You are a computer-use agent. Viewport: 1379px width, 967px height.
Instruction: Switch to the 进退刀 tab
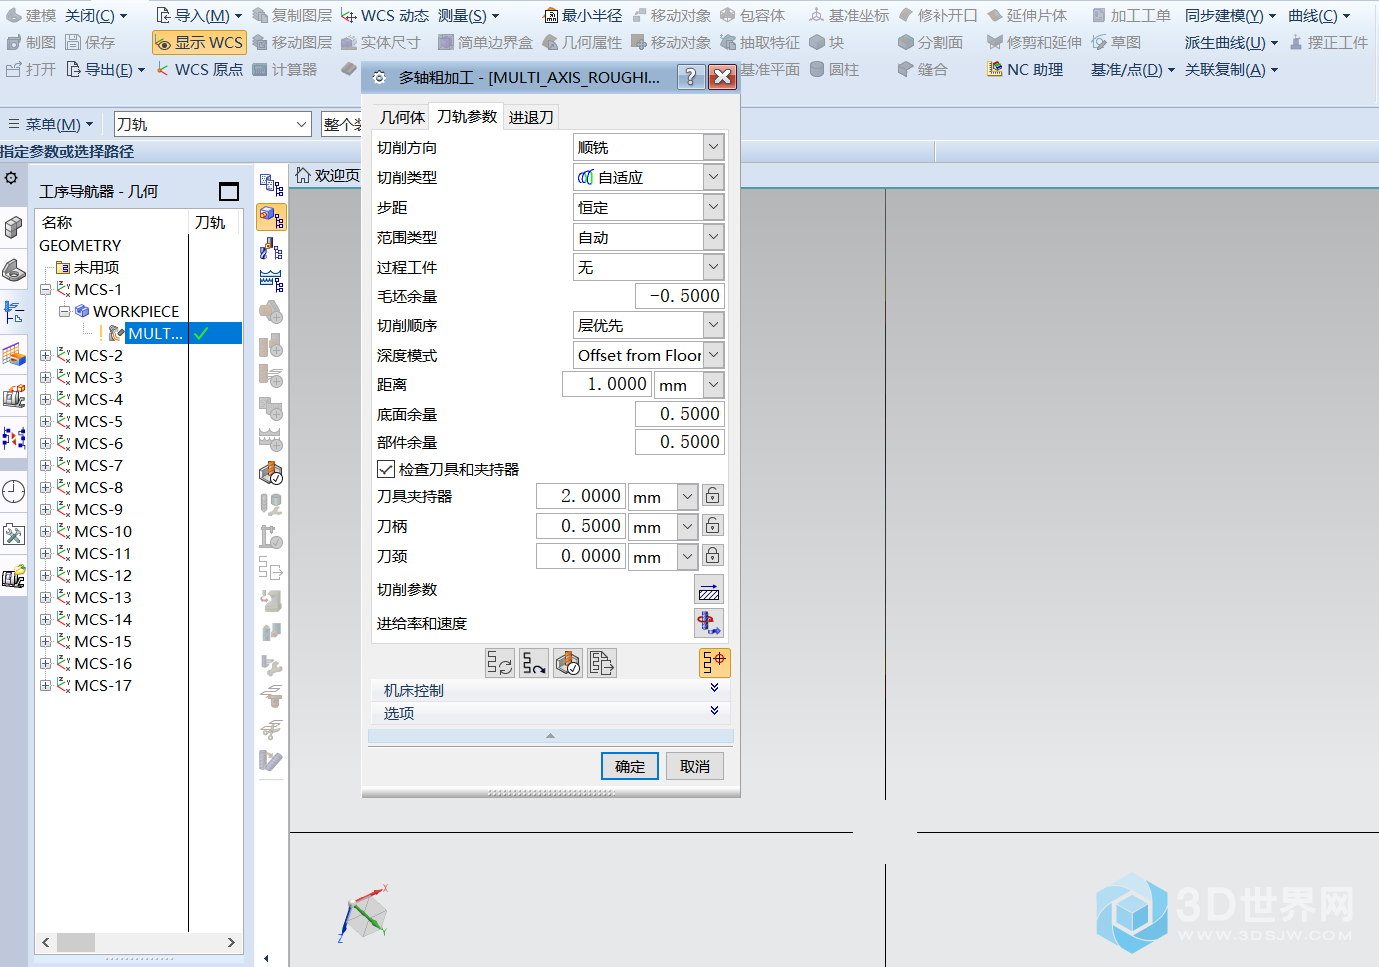click(x=530, y=117)
